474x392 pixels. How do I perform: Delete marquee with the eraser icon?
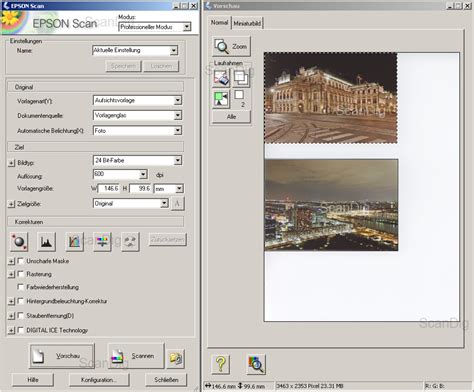(x=221, y=78)
